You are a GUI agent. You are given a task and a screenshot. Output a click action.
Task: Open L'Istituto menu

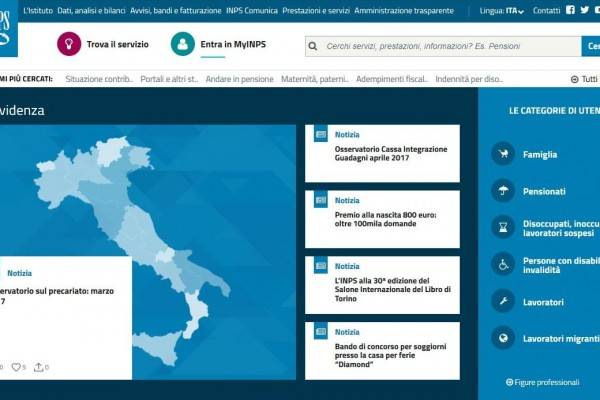(x=38, y=11)
